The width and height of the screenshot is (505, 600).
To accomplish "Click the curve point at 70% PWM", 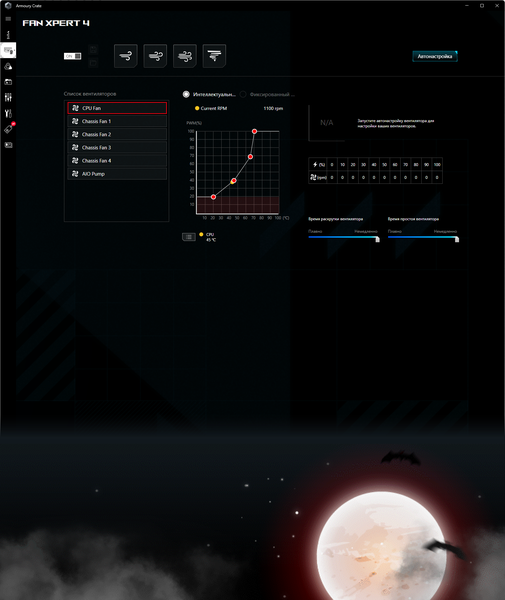I will coord(250,157).
